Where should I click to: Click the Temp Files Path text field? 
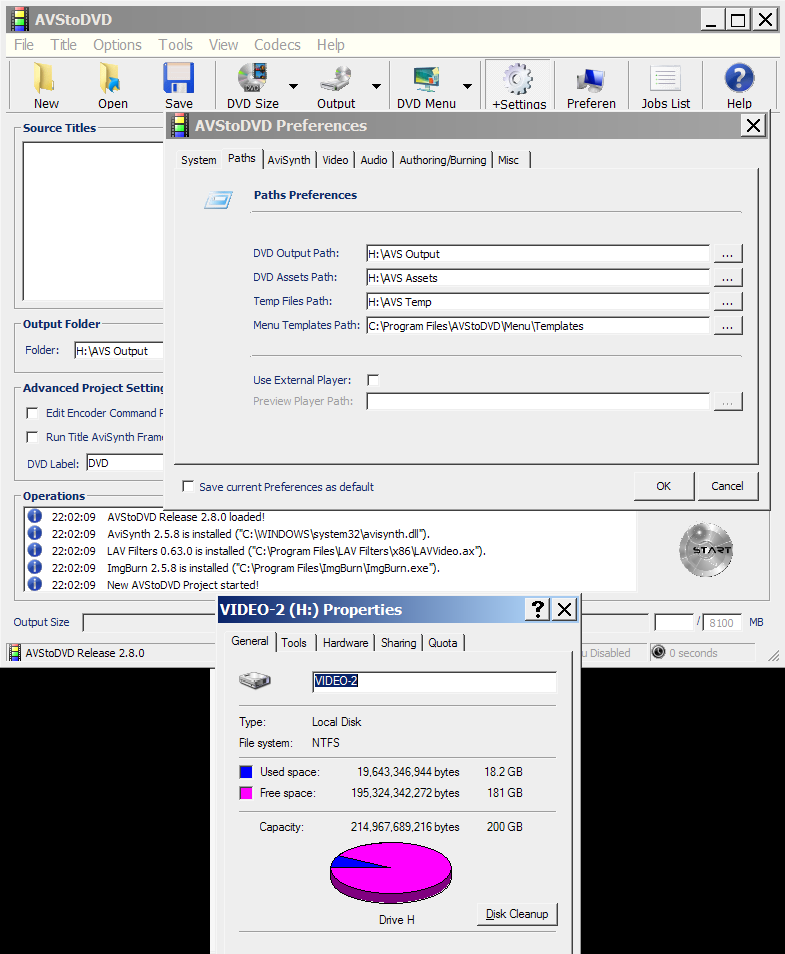point(538,302)
